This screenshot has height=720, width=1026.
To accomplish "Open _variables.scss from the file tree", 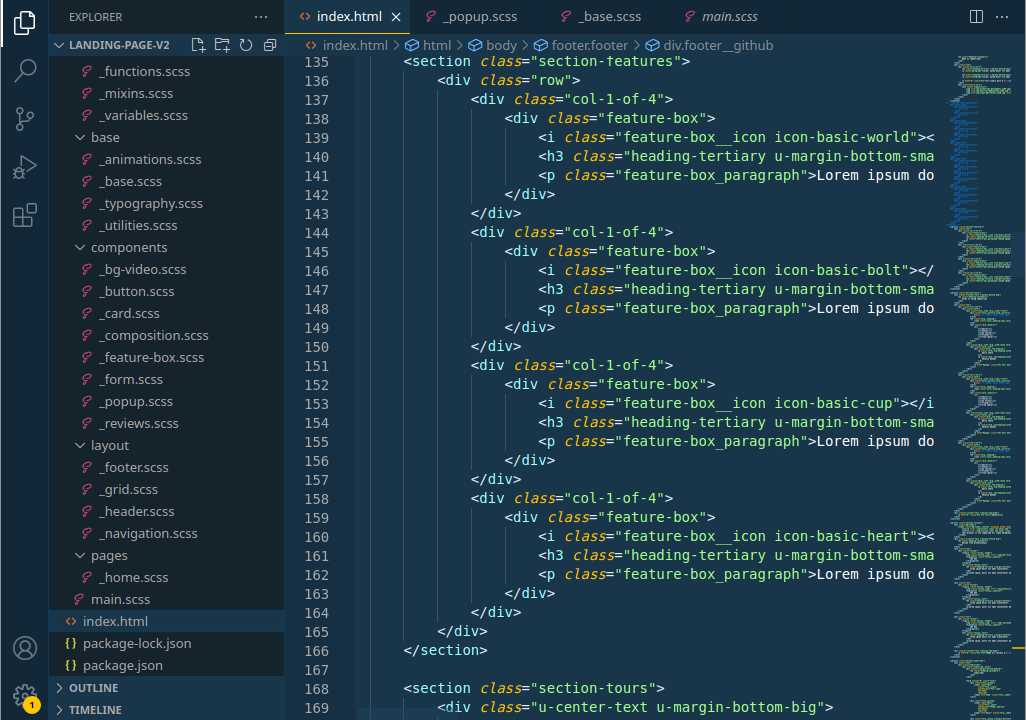I will 167,115.
